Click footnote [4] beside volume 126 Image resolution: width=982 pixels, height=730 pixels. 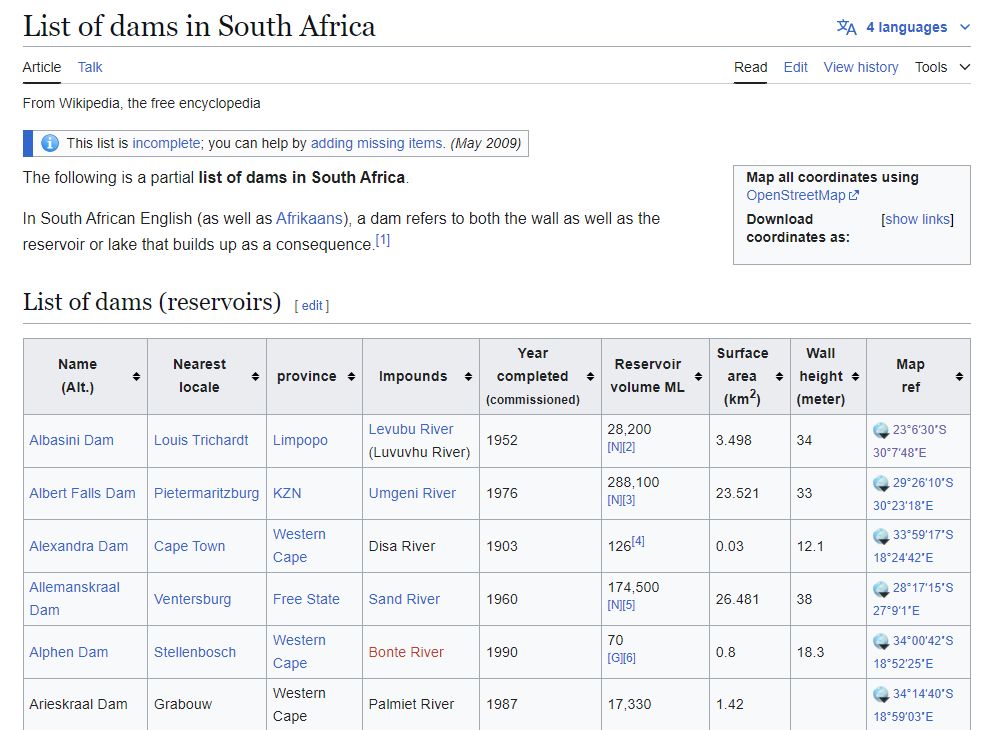[x=638, y=540]
